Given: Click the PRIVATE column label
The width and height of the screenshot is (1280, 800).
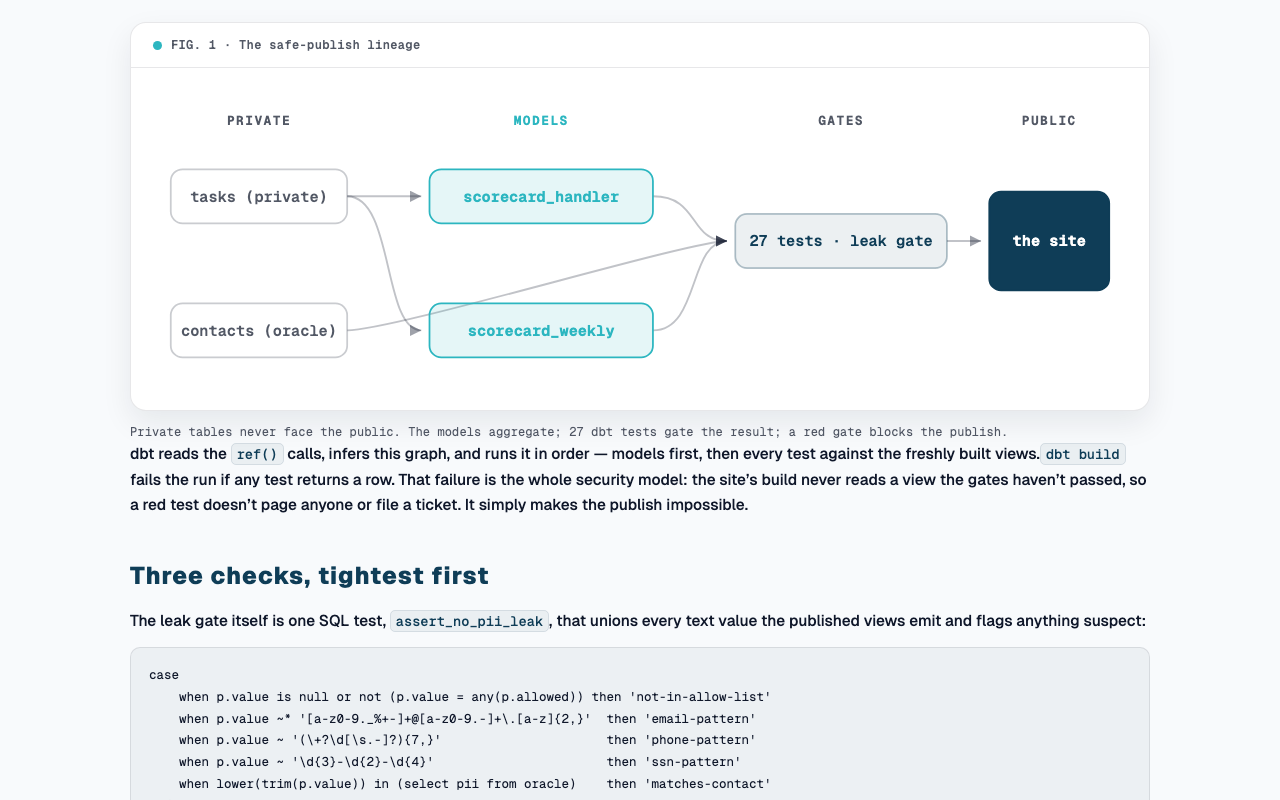Looking at the screenshot, I should [x=259, y=121].
